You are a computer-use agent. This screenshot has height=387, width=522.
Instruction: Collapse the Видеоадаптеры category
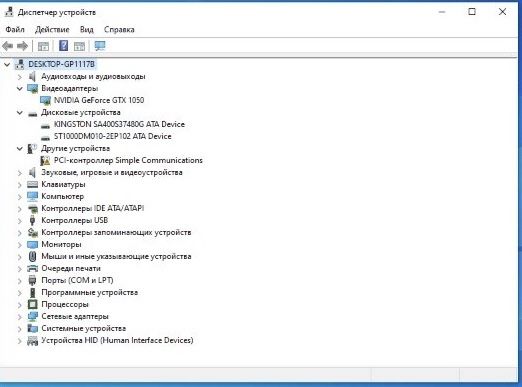pyautogui.click(x=19, y=89)
